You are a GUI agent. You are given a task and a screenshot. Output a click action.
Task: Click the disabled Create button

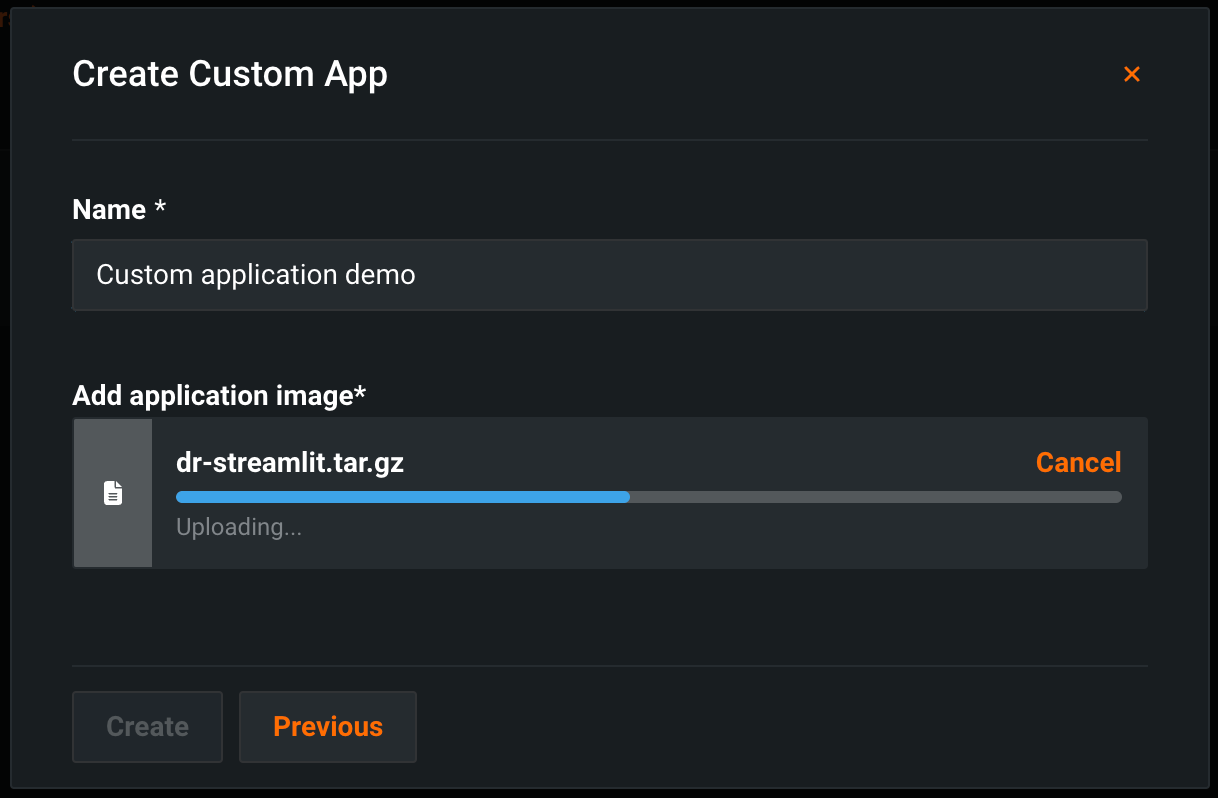(147, 726)
